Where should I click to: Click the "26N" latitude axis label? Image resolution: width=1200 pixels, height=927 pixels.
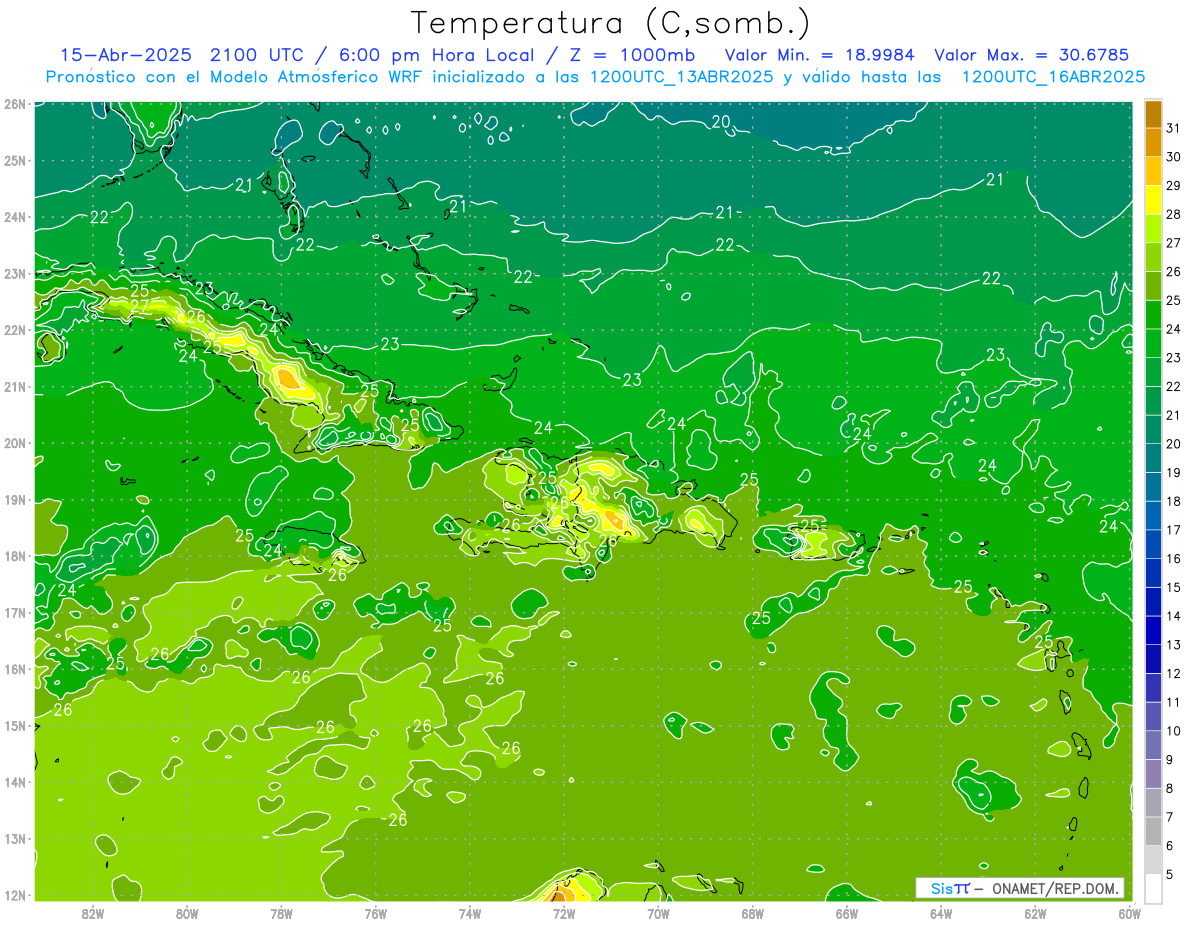click(15, 103)
